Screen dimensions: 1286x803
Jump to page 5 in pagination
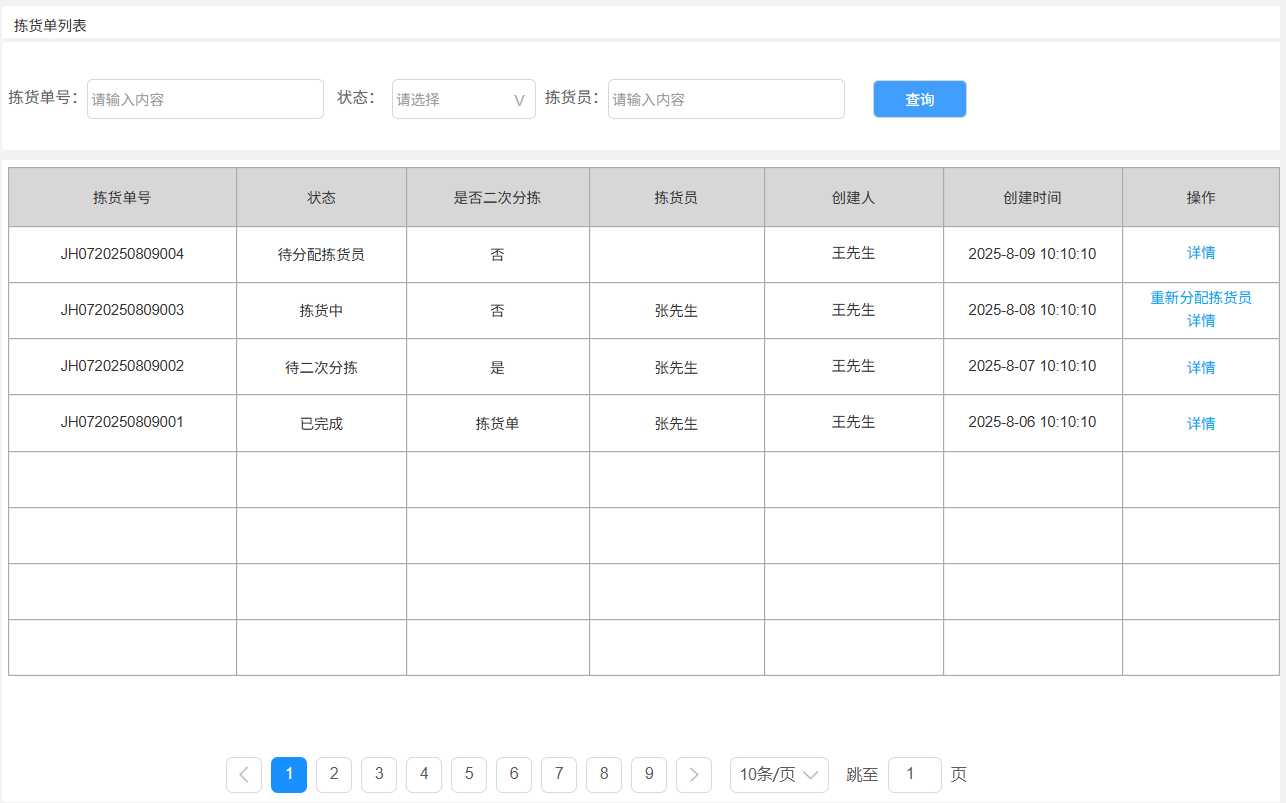pyautogui.click(x=469, y=774)
